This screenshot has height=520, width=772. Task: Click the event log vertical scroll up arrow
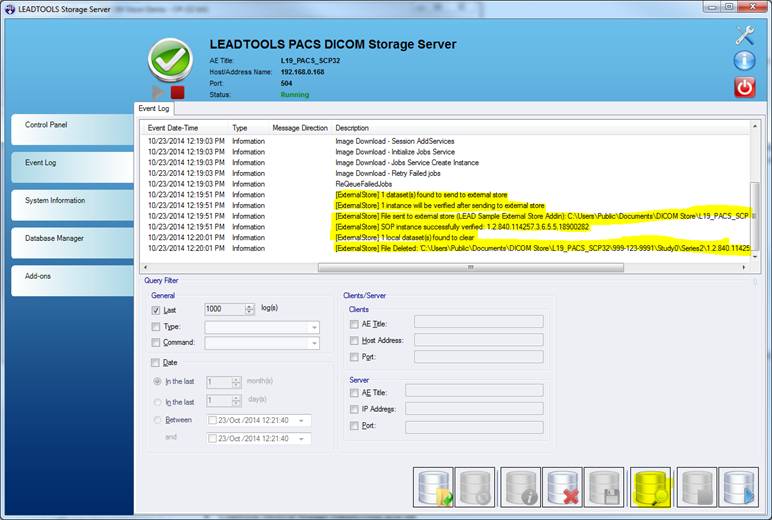pos(755,127)
